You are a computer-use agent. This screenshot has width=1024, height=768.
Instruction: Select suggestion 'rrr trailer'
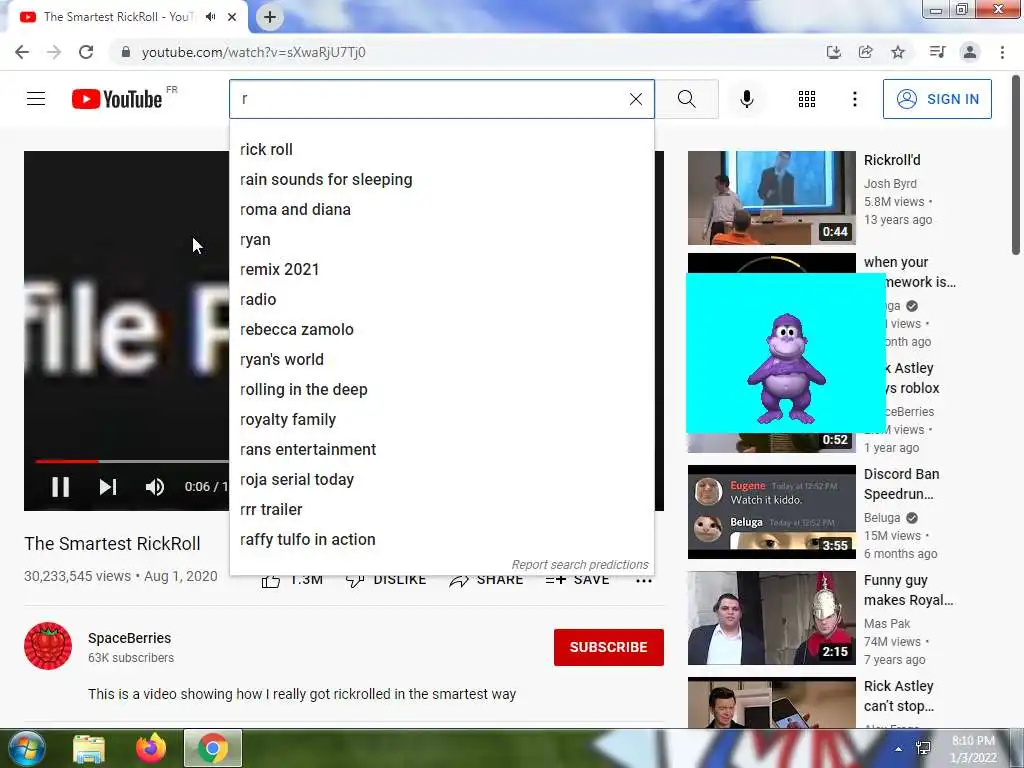pos(441,510)
